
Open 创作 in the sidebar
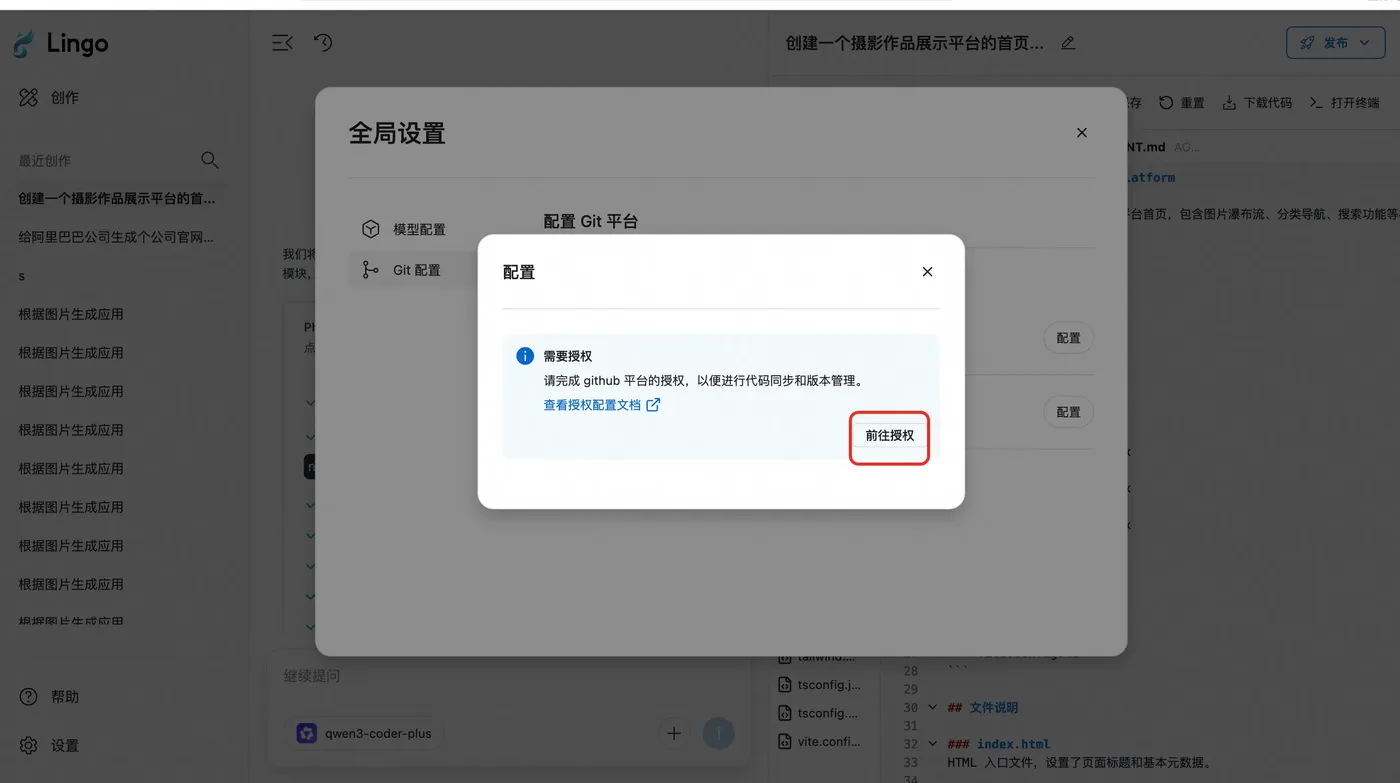tap(50, 97)
